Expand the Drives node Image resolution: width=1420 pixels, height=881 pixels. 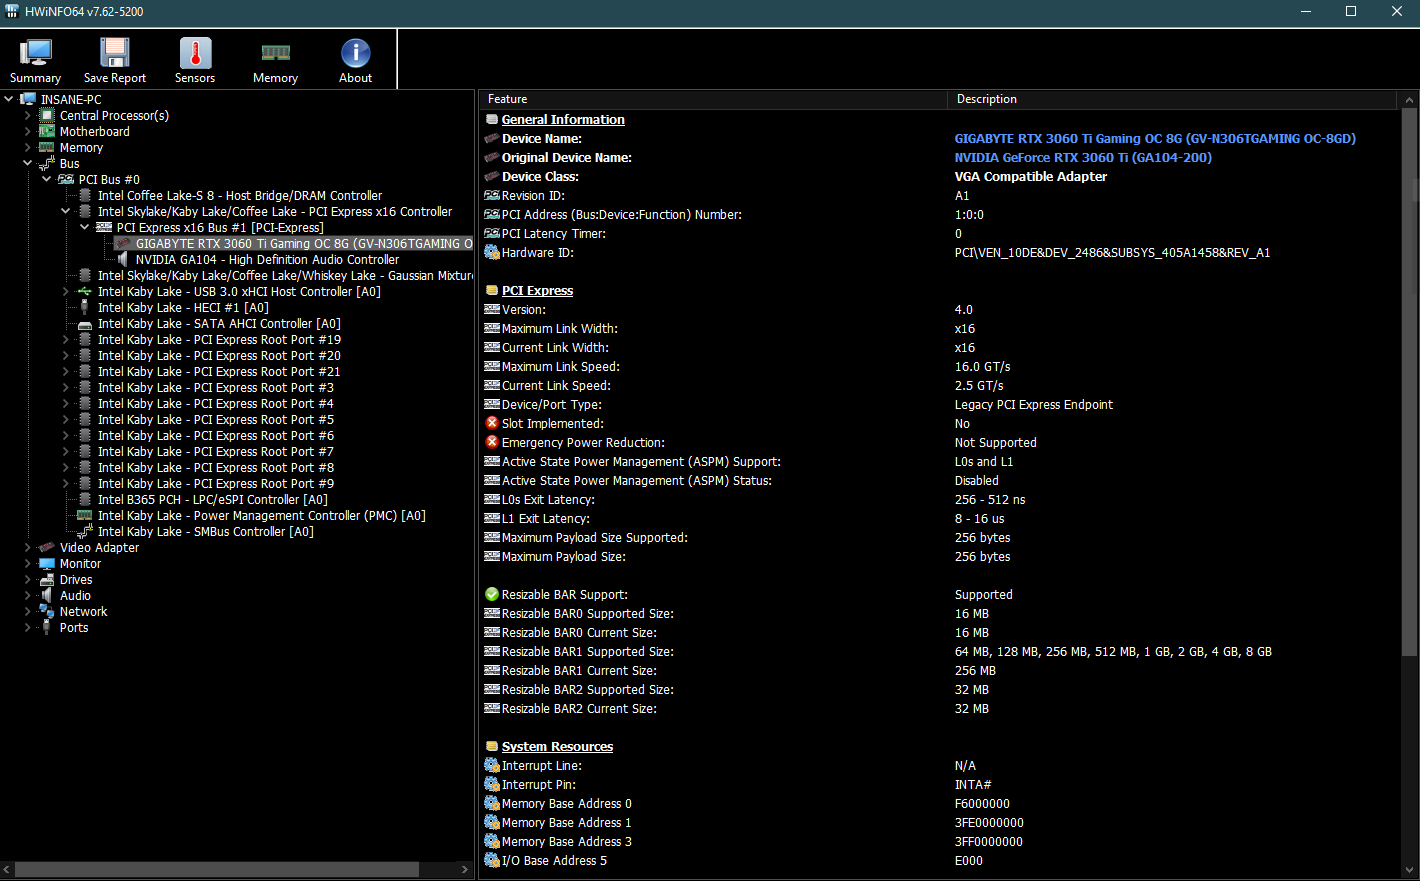(28, 579)
